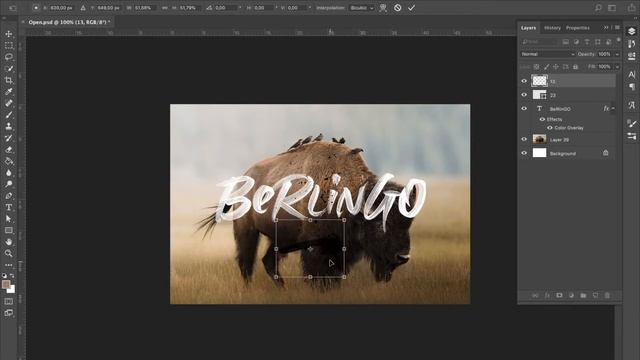
Task: Select the Hand tool
Action: click(9, 242)
